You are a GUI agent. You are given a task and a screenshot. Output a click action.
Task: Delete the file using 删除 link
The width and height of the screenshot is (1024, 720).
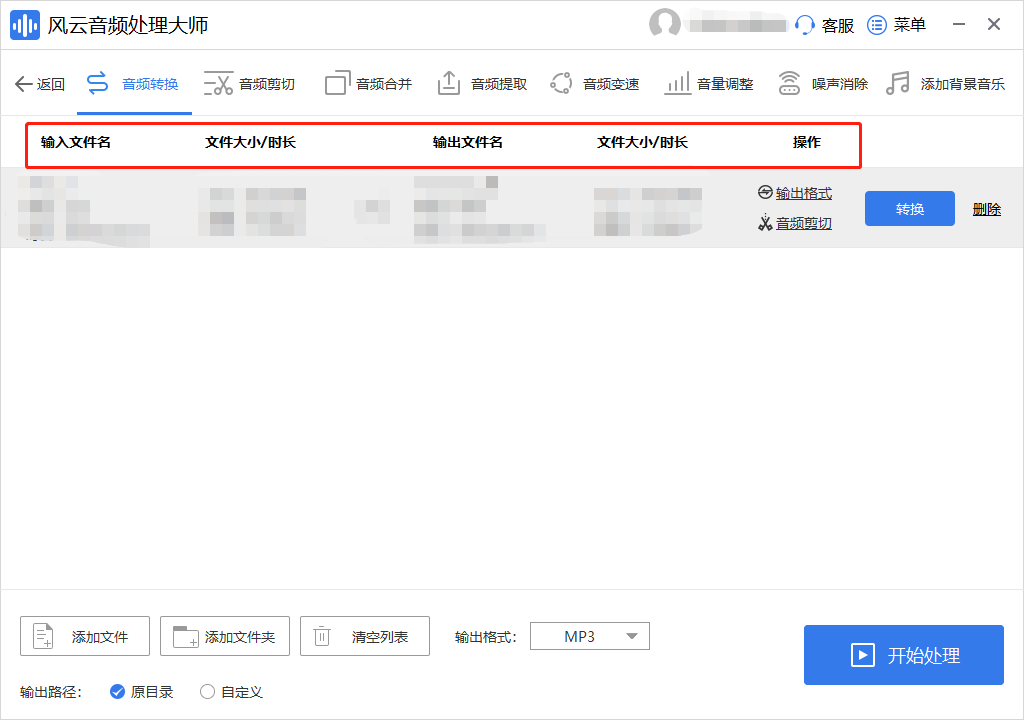(986, 209)
